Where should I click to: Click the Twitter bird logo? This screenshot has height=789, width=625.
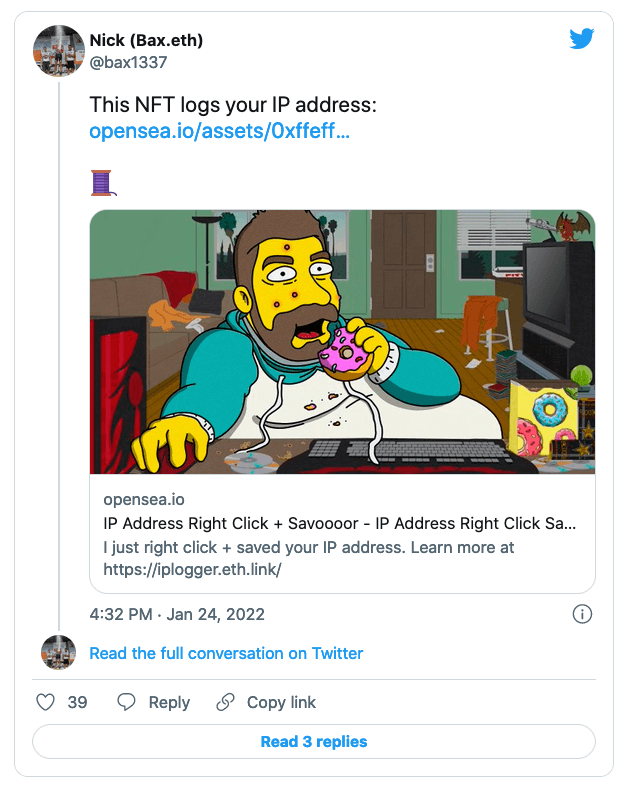click(582, 39)
